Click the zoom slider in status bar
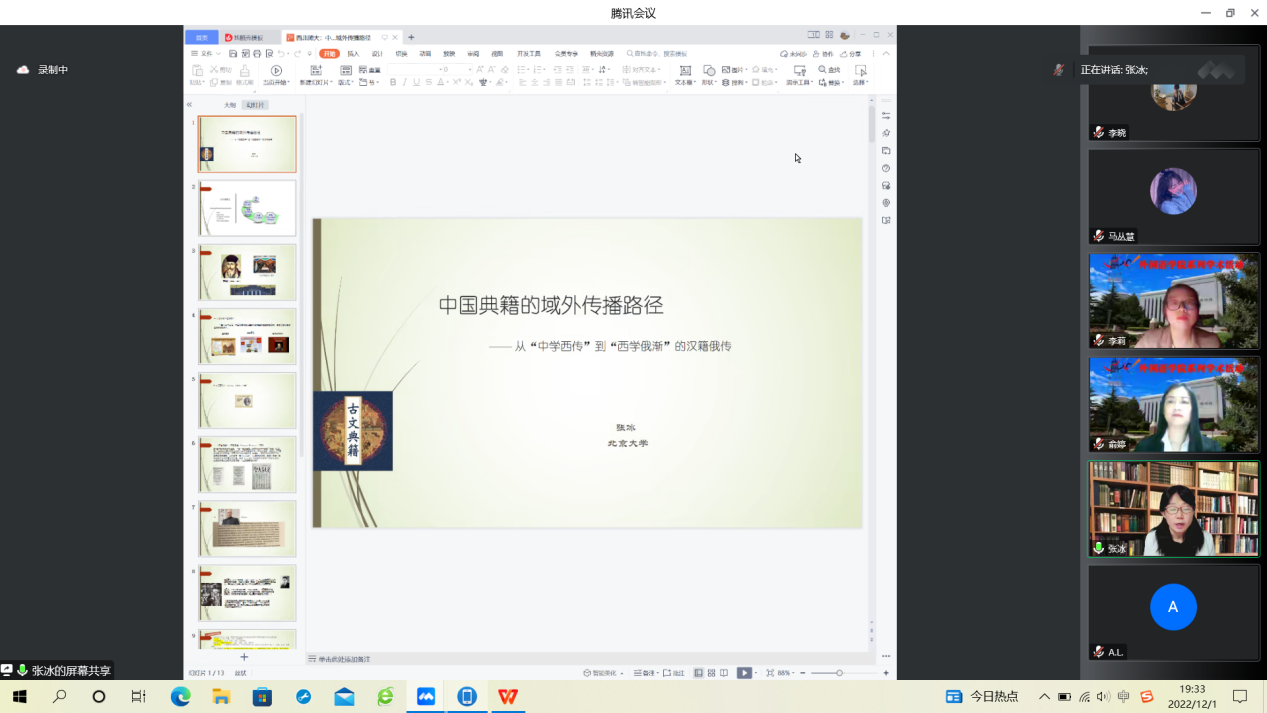Screen dimensions: 1267x713 [839, 673]
